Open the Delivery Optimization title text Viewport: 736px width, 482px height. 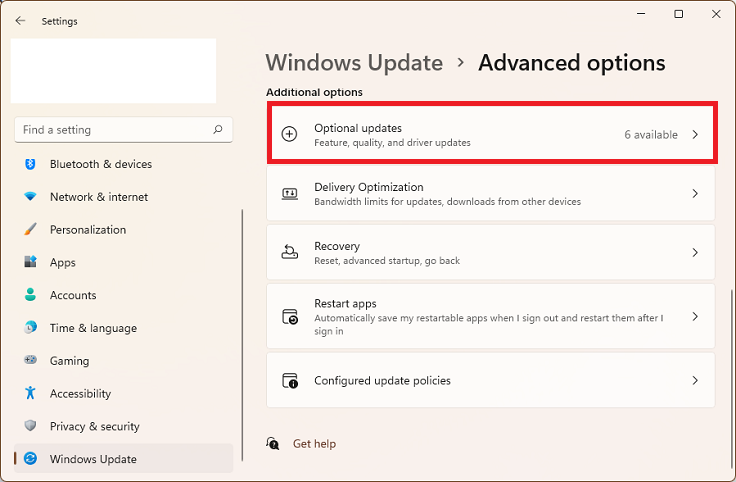coord(368,187)
